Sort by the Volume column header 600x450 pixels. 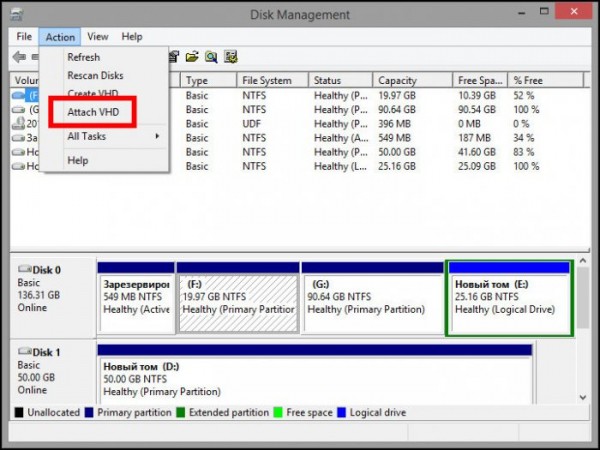(x=25, y=80)
